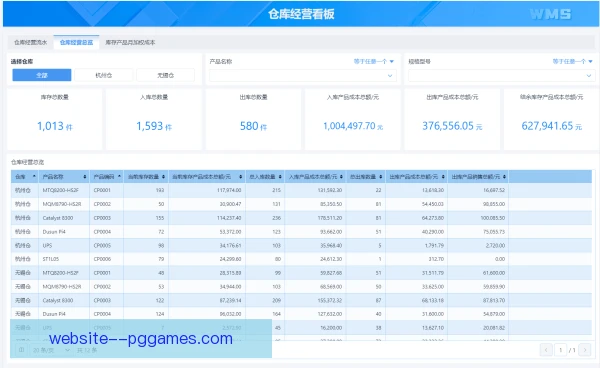Select the Dusun Pi4 row costing 53,372.00
The height and width of the screenshot is (368, 600).
pos(301,231)
